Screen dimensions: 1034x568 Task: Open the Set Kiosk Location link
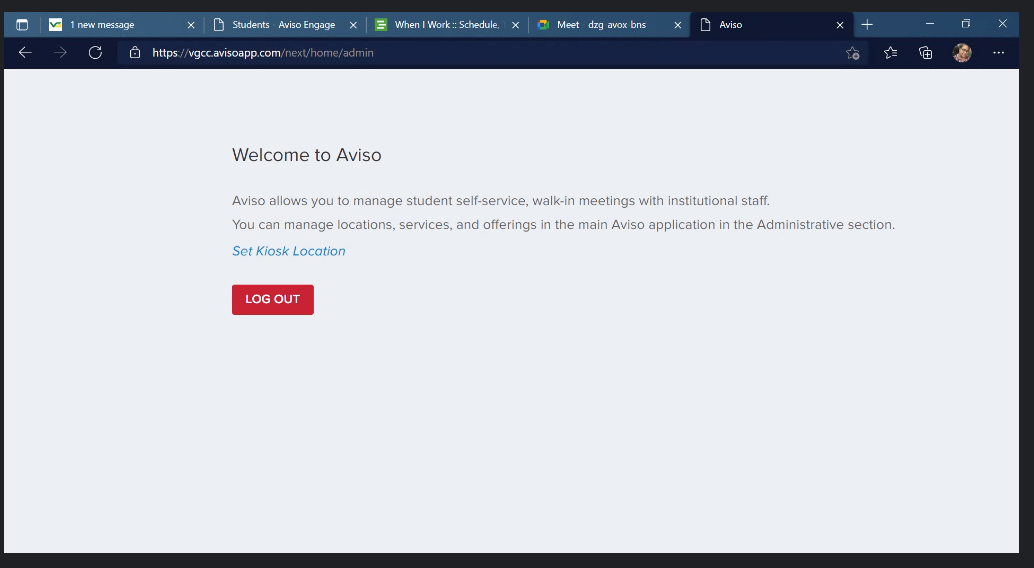[x=289, y=251]
